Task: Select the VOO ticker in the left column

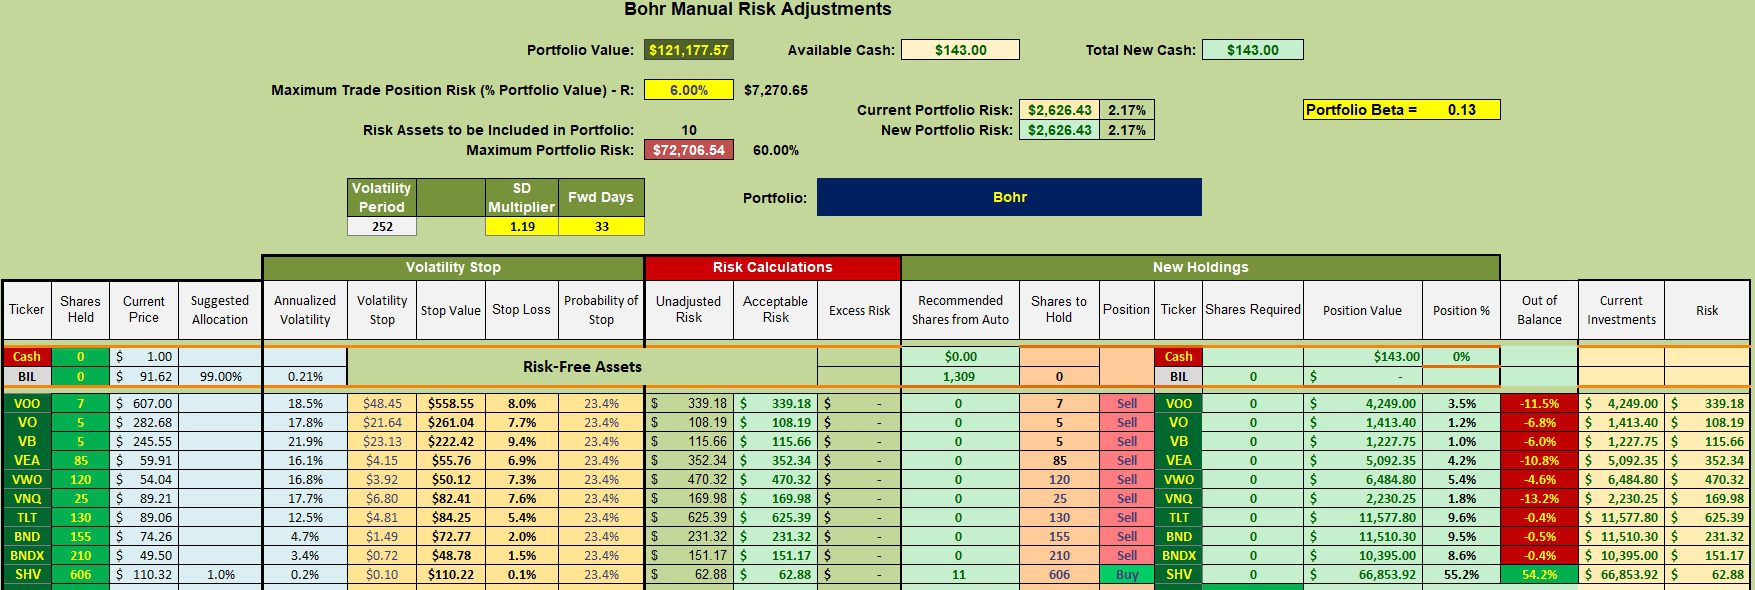Action: [27, 404]
